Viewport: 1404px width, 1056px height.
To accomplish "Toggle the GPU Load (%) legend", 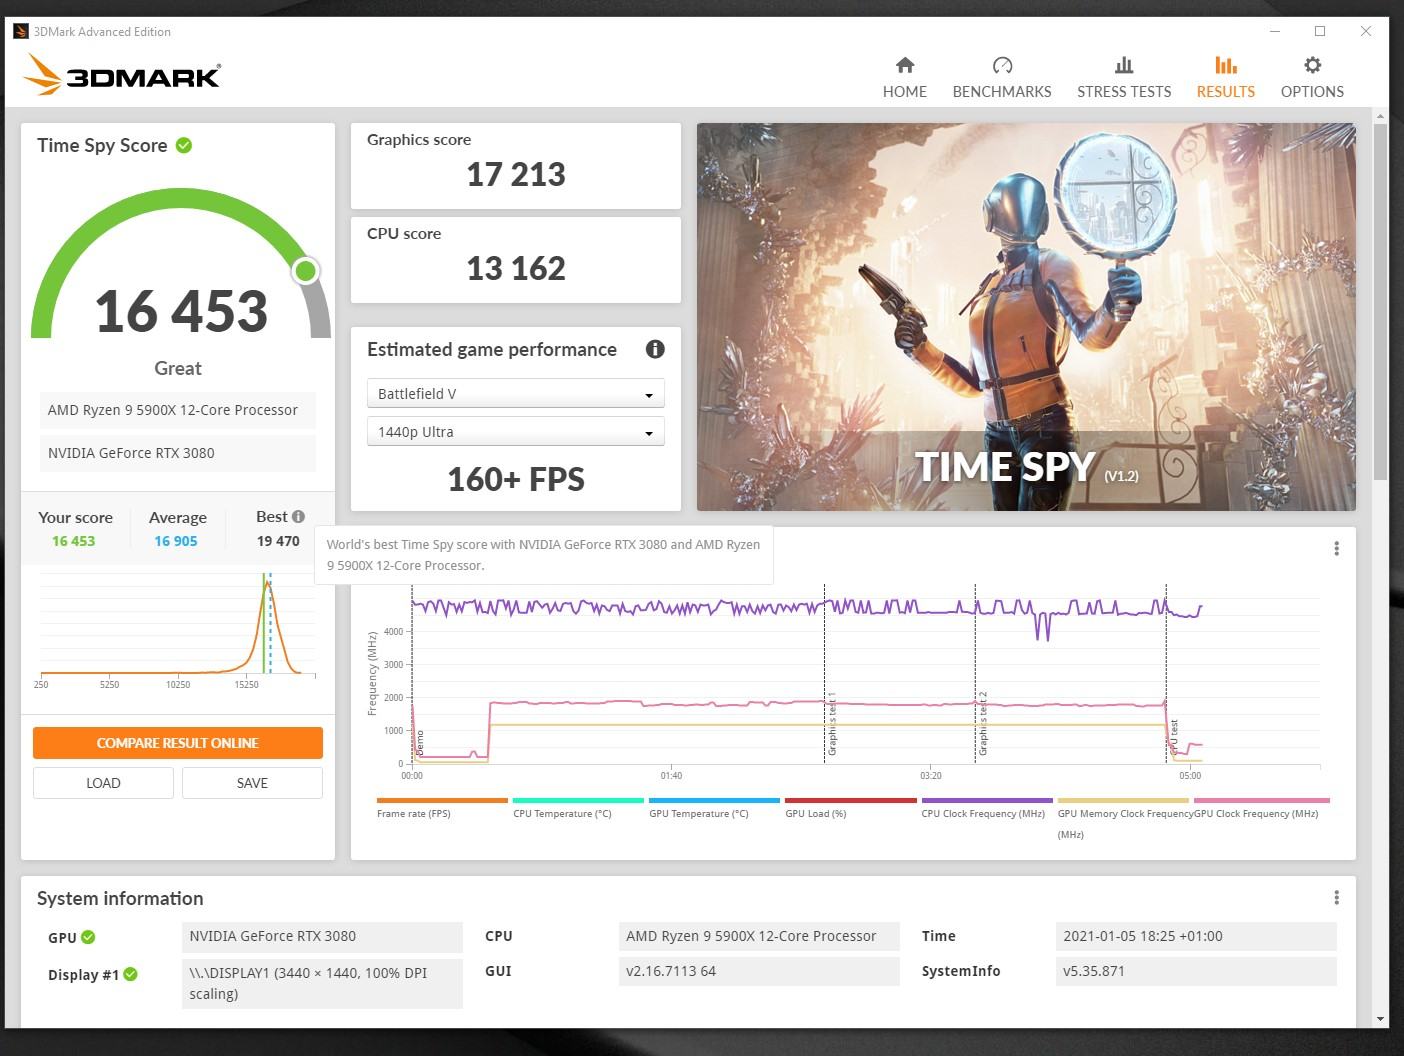I will (850, 807).
